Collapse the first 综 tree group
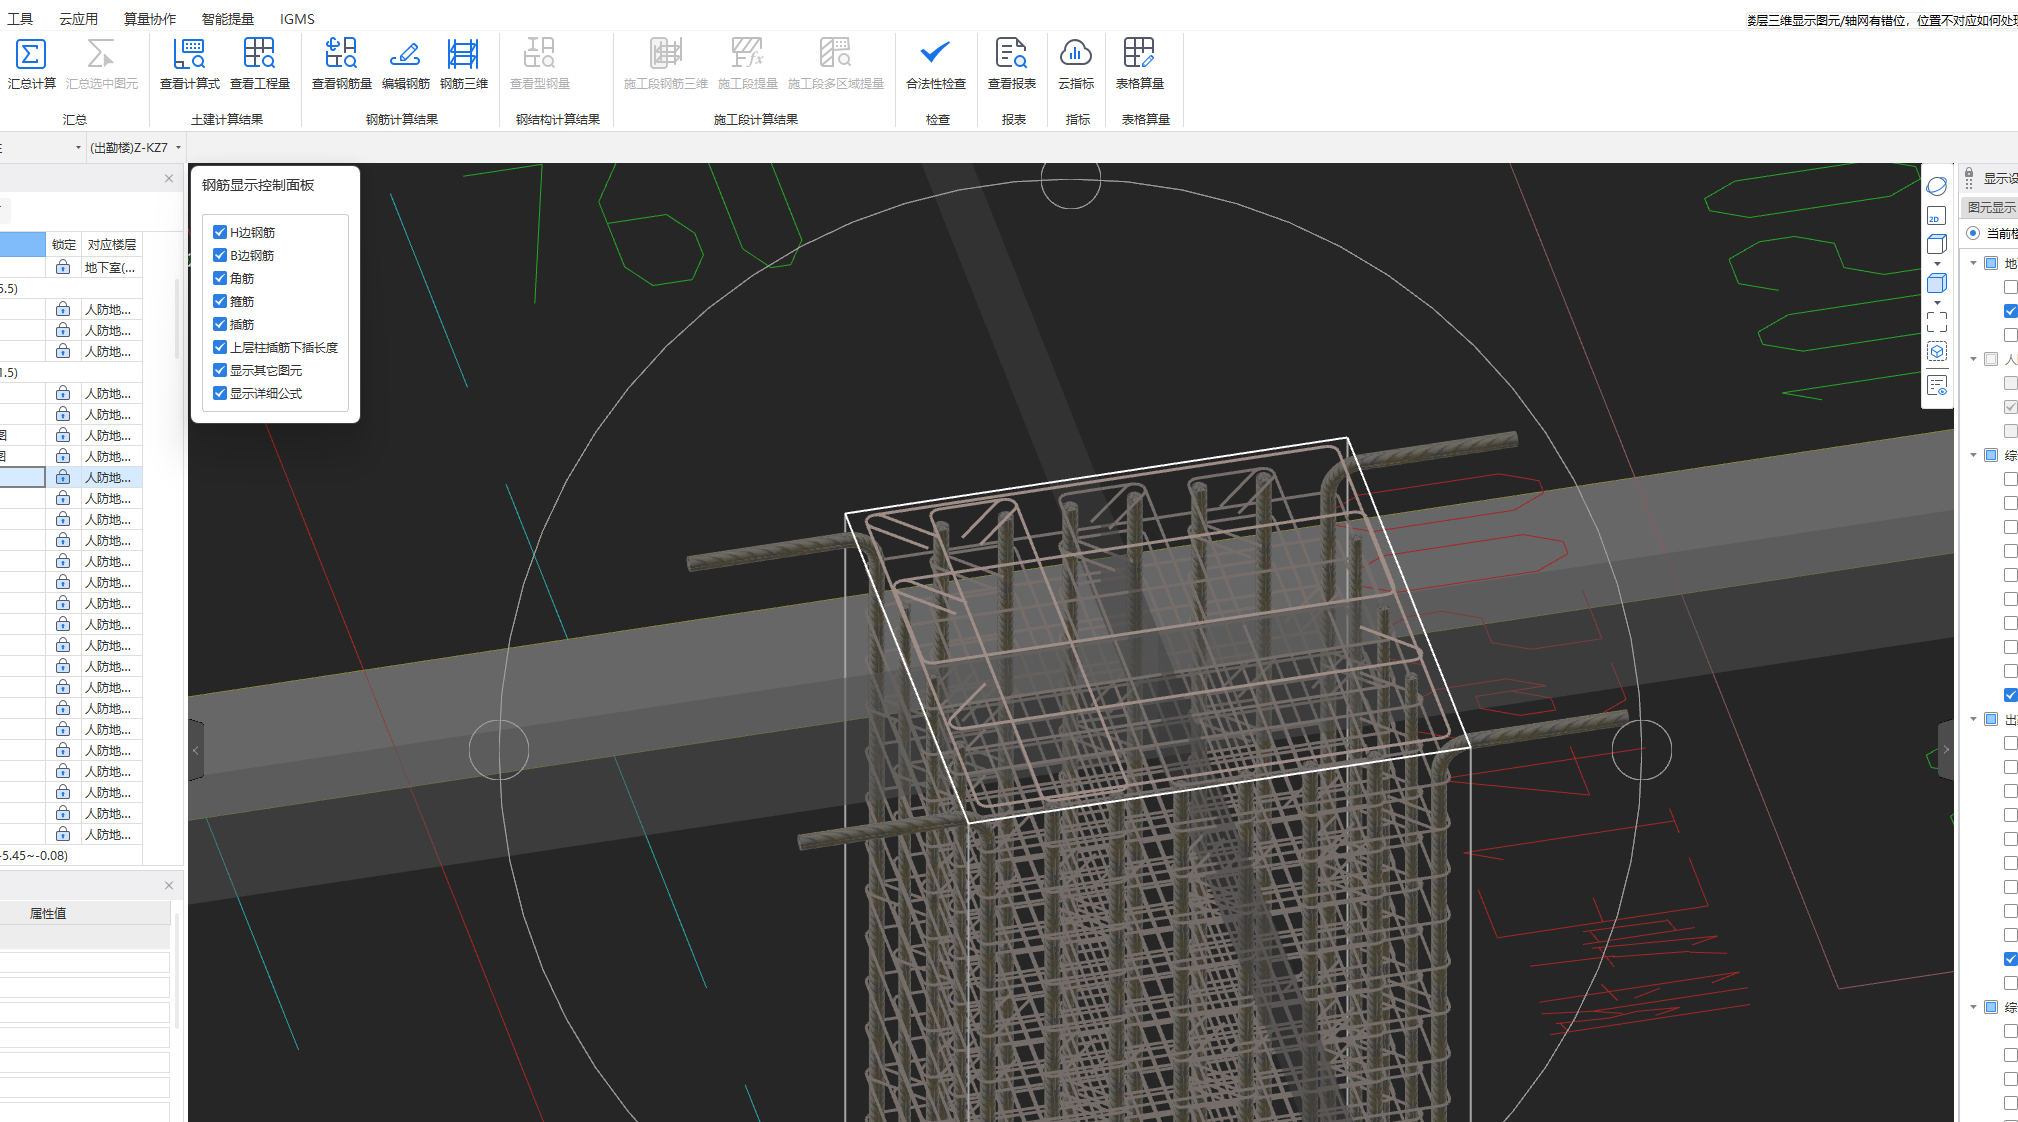 coord(1973,455)
